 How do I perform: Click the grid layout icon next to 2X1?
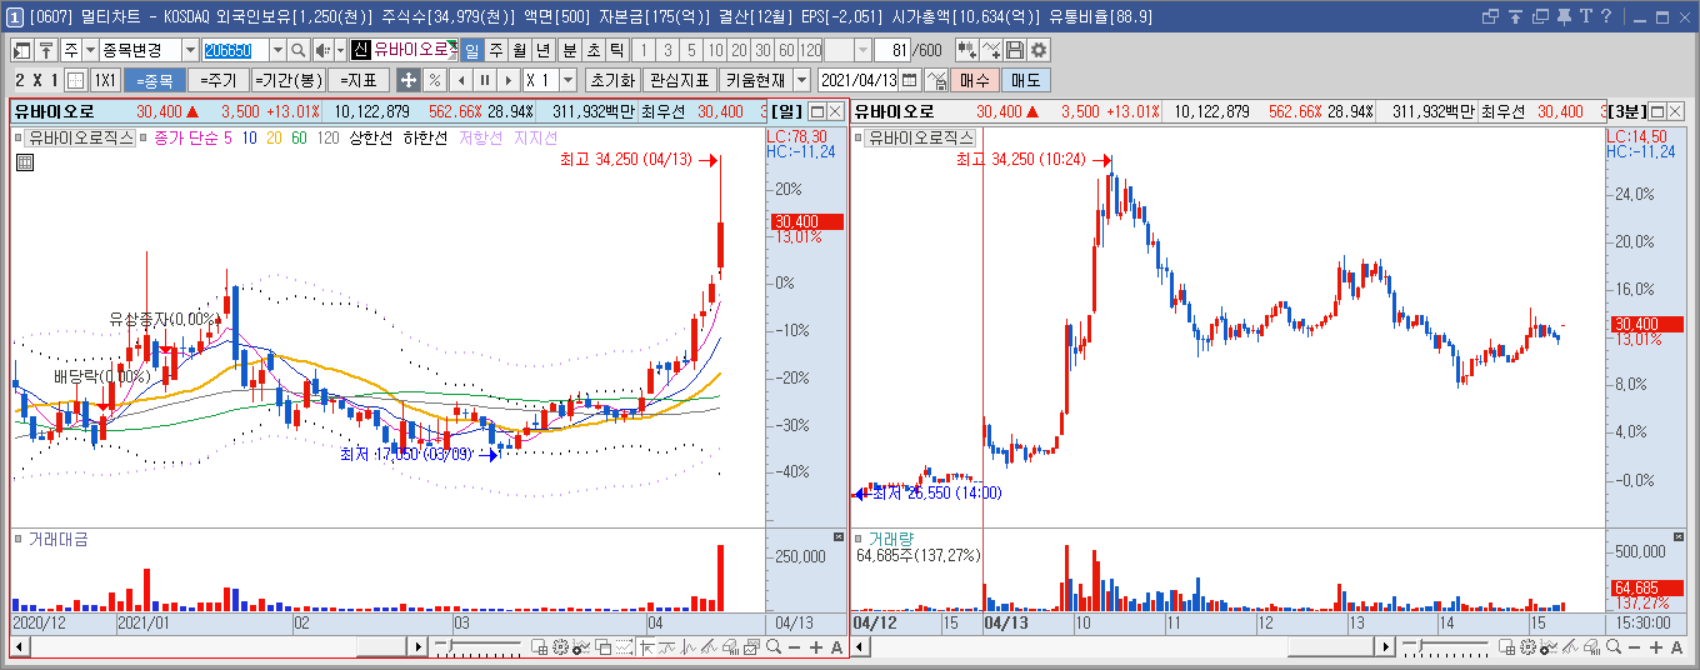tap(75, 80)
